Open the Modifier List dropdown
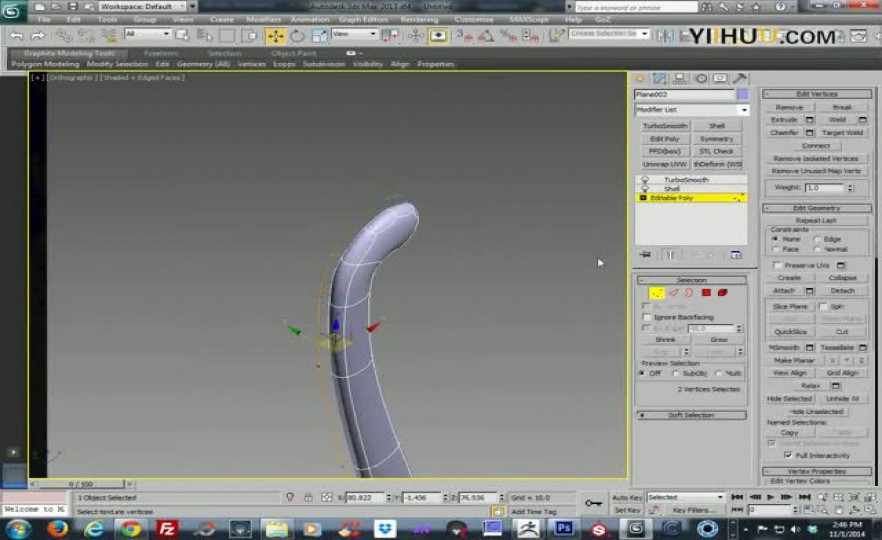The image size is (882, 540). click(692, 110)
